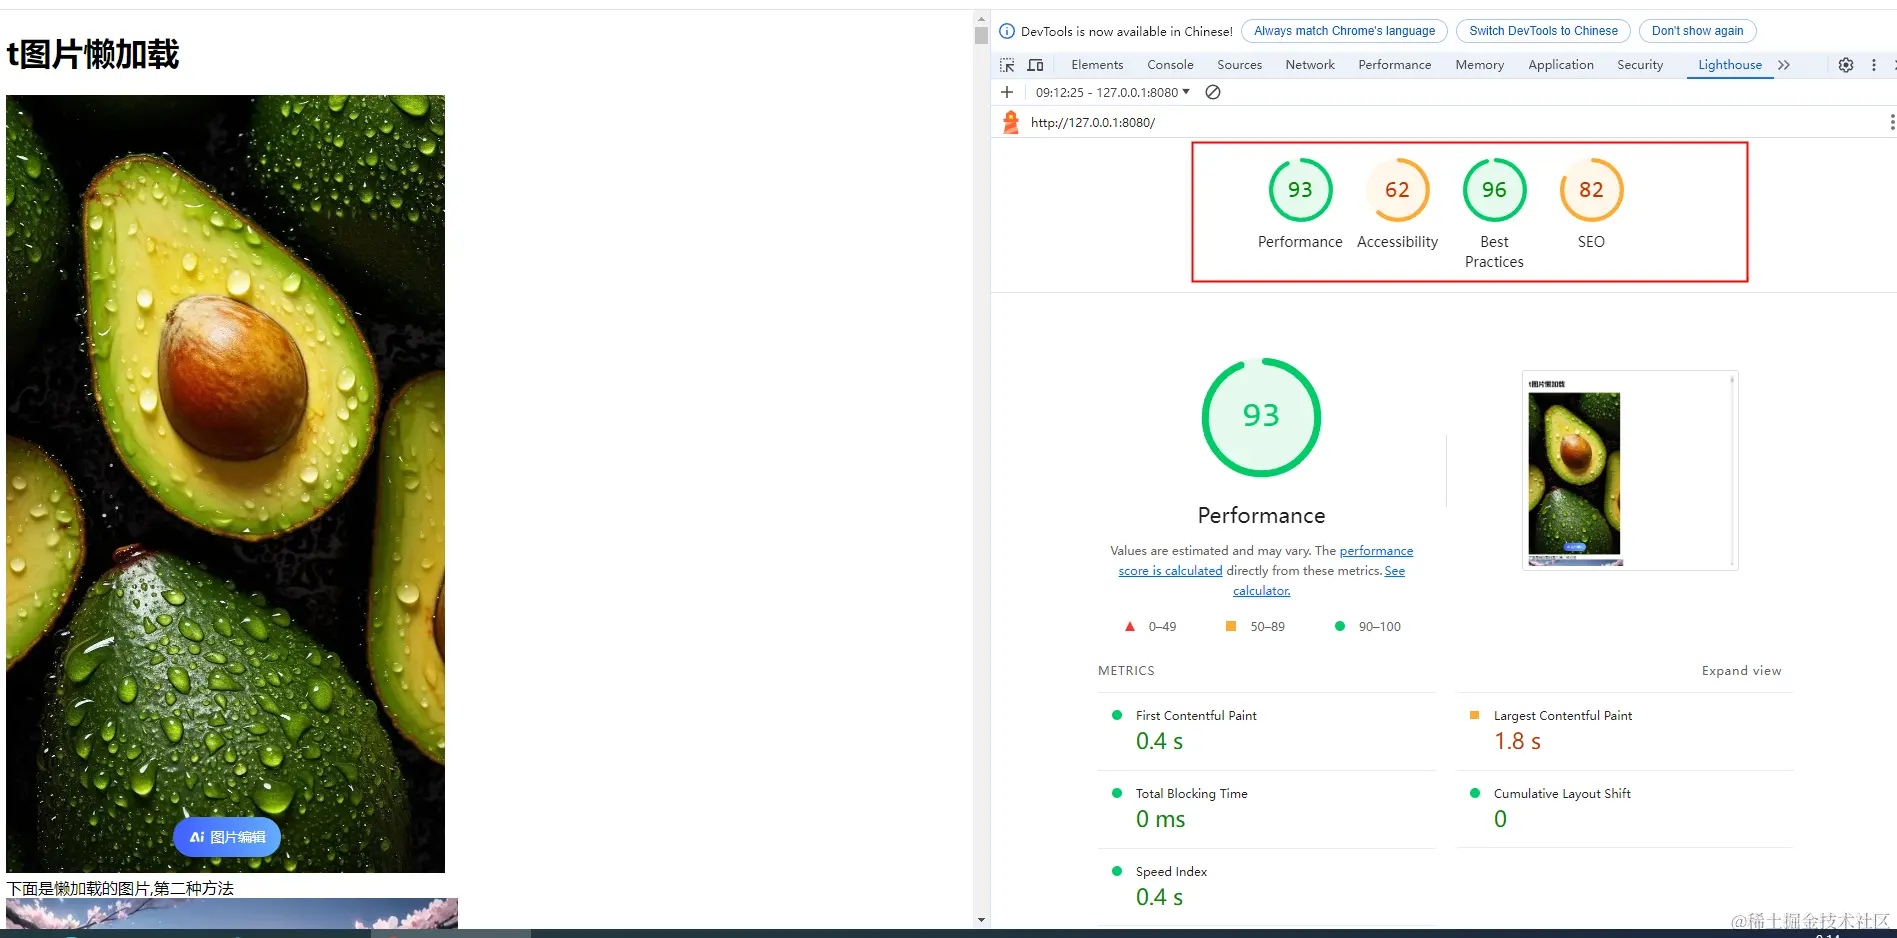Switch to the Elements tab
This screenshot has width=1897, height=938.
1097,65
